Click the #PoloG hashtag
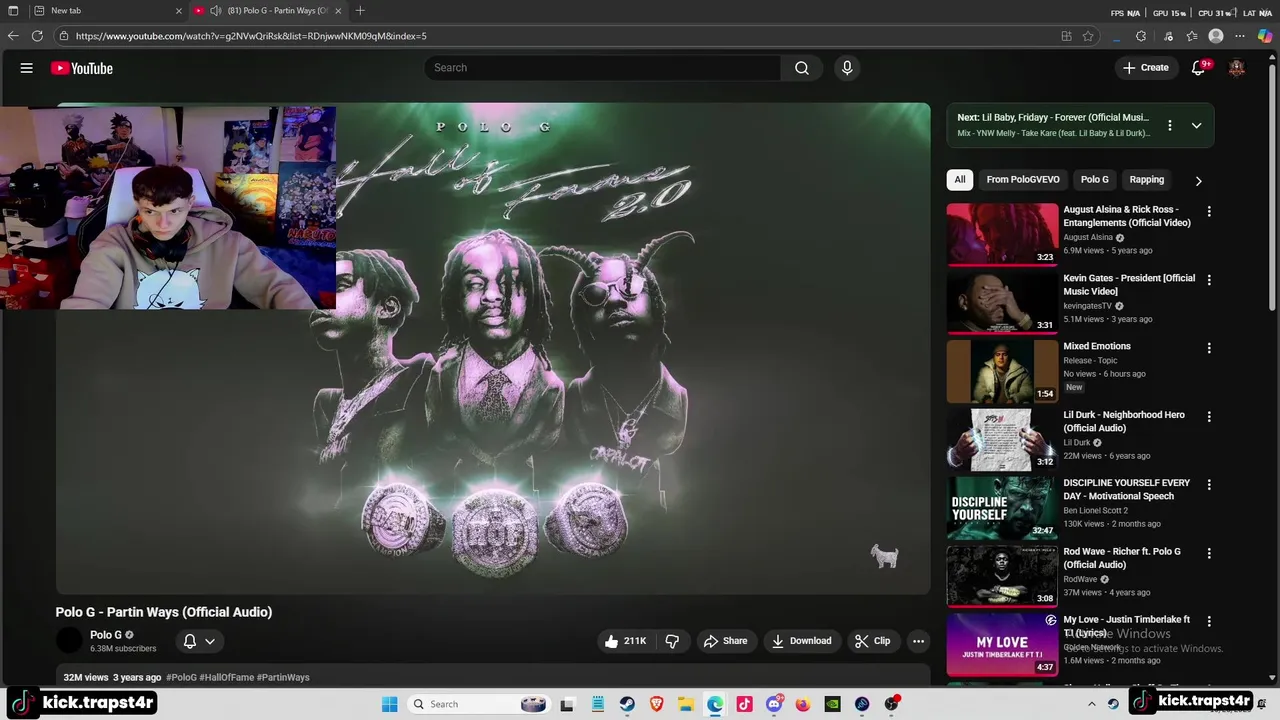Screen dimensions: 1280x720 click(181, 677)
